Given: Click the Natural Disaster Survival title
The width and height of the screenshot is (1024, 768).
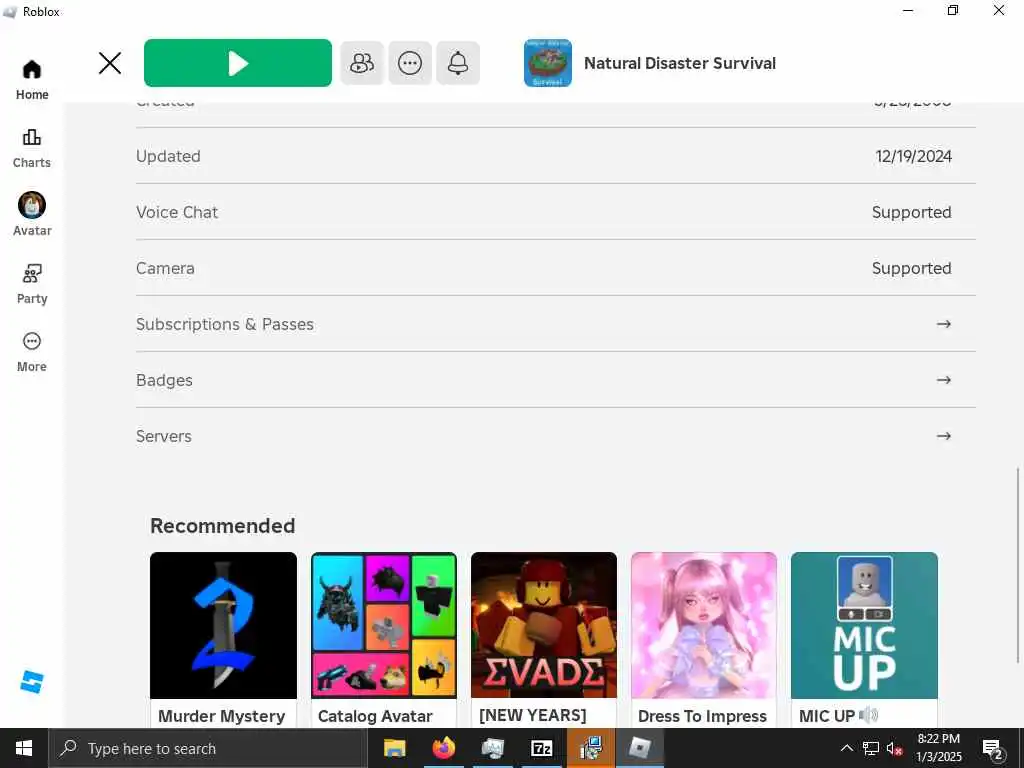Looking at the screenshot, I should click(x=680, y=63).
